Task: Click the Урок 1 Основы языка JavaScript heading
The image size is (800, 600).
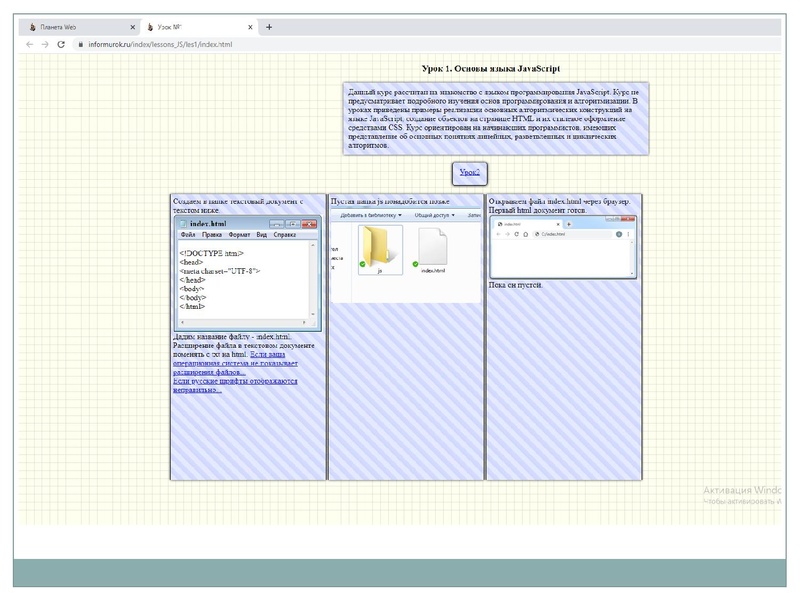Action: [x=496, y=69]
